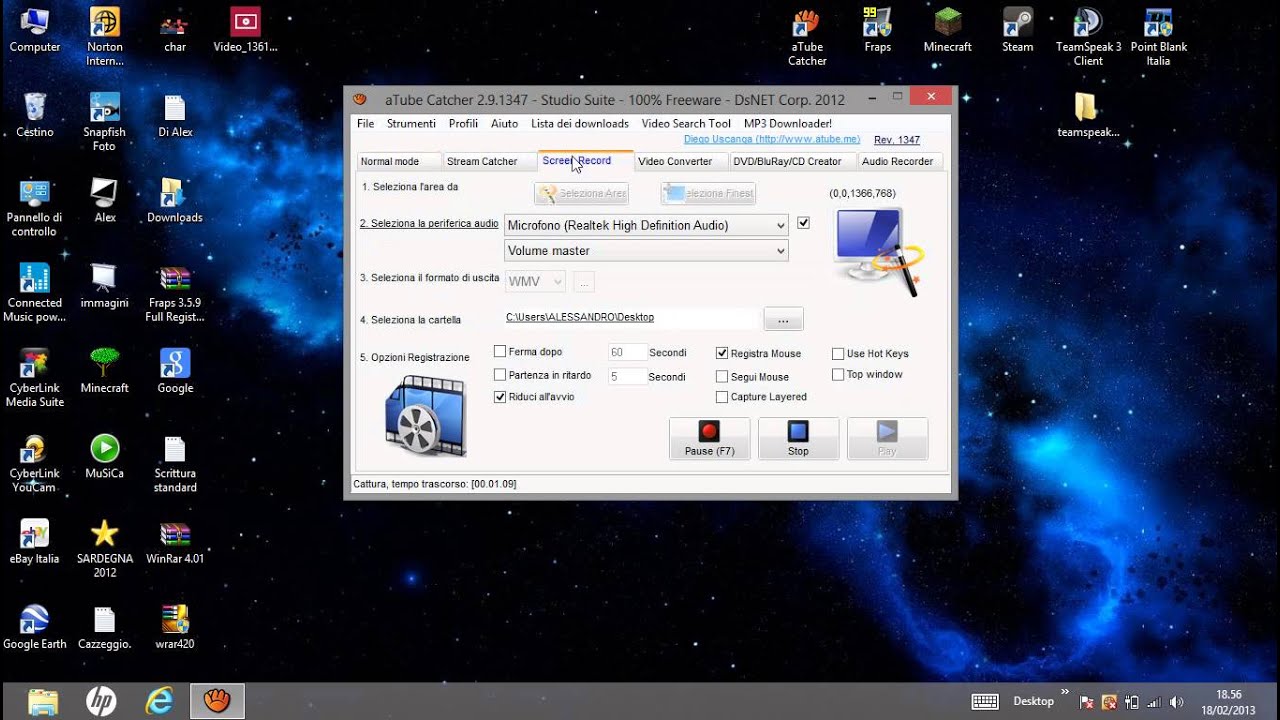1280x720 pixels.
Task: Enable Top window checkbox
Action: pyautogui.click(x=838, y=374)
